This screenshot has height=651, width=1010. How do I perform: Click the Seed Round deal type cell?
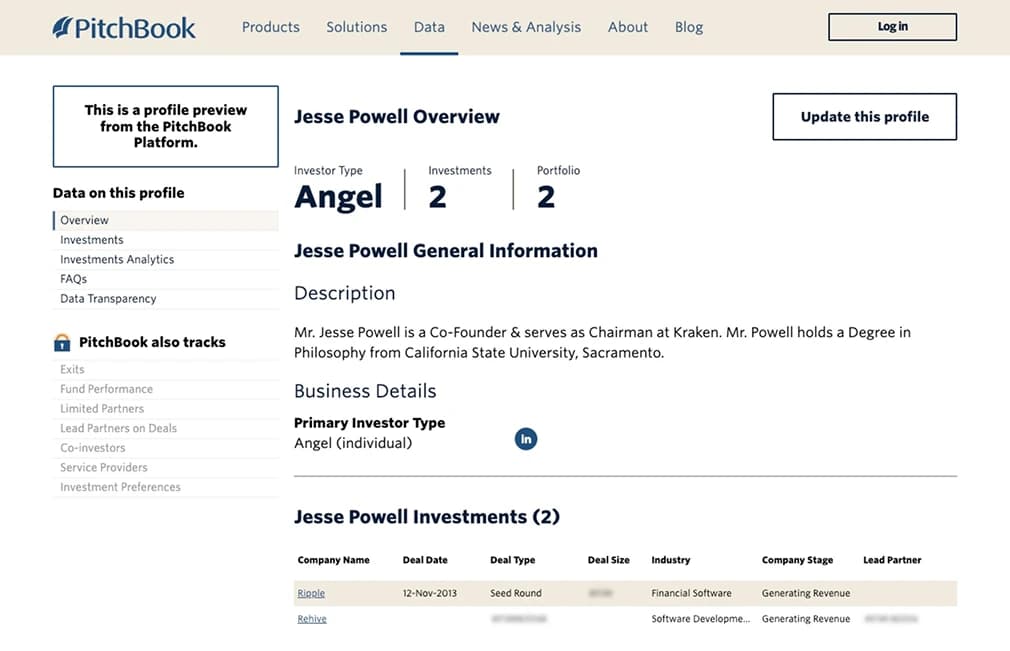click(x=516, y=593)
